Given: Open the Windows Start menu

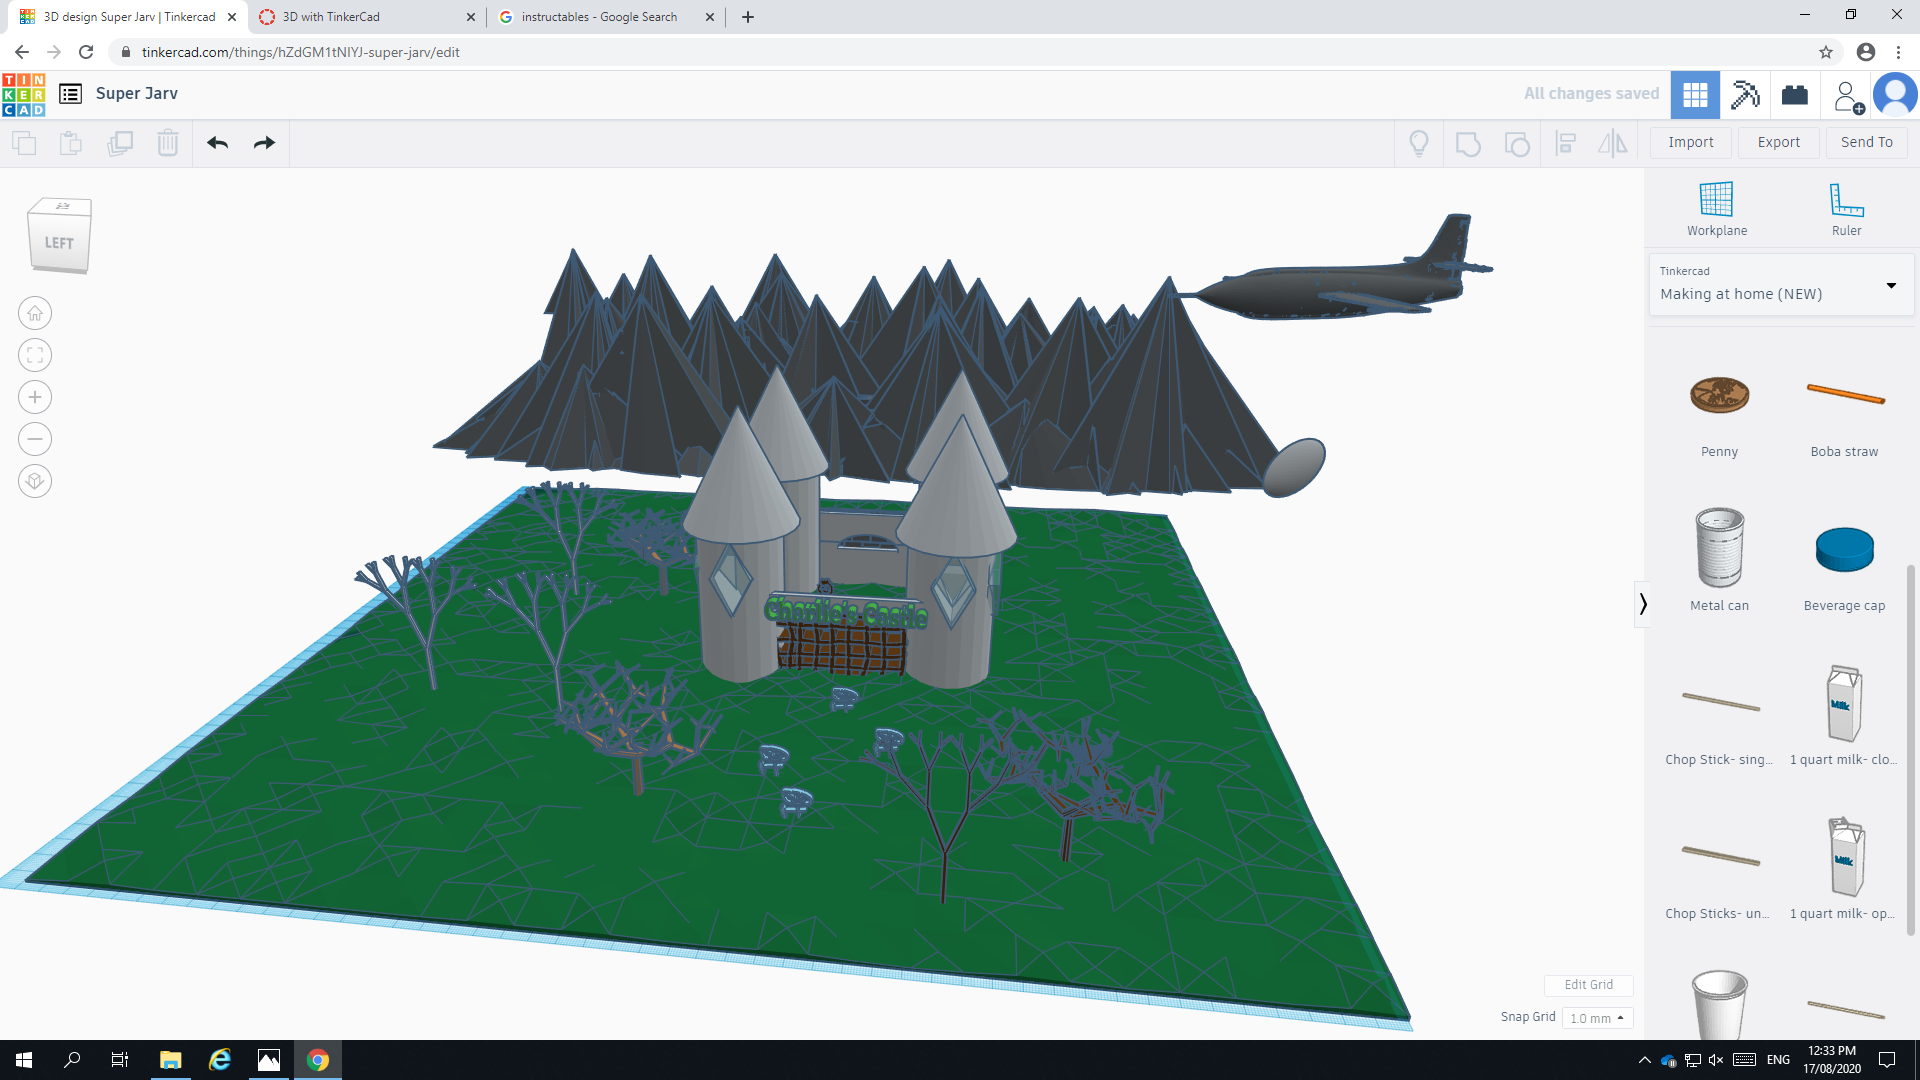Looking at the screenshot, I should tap(24, 1060).
